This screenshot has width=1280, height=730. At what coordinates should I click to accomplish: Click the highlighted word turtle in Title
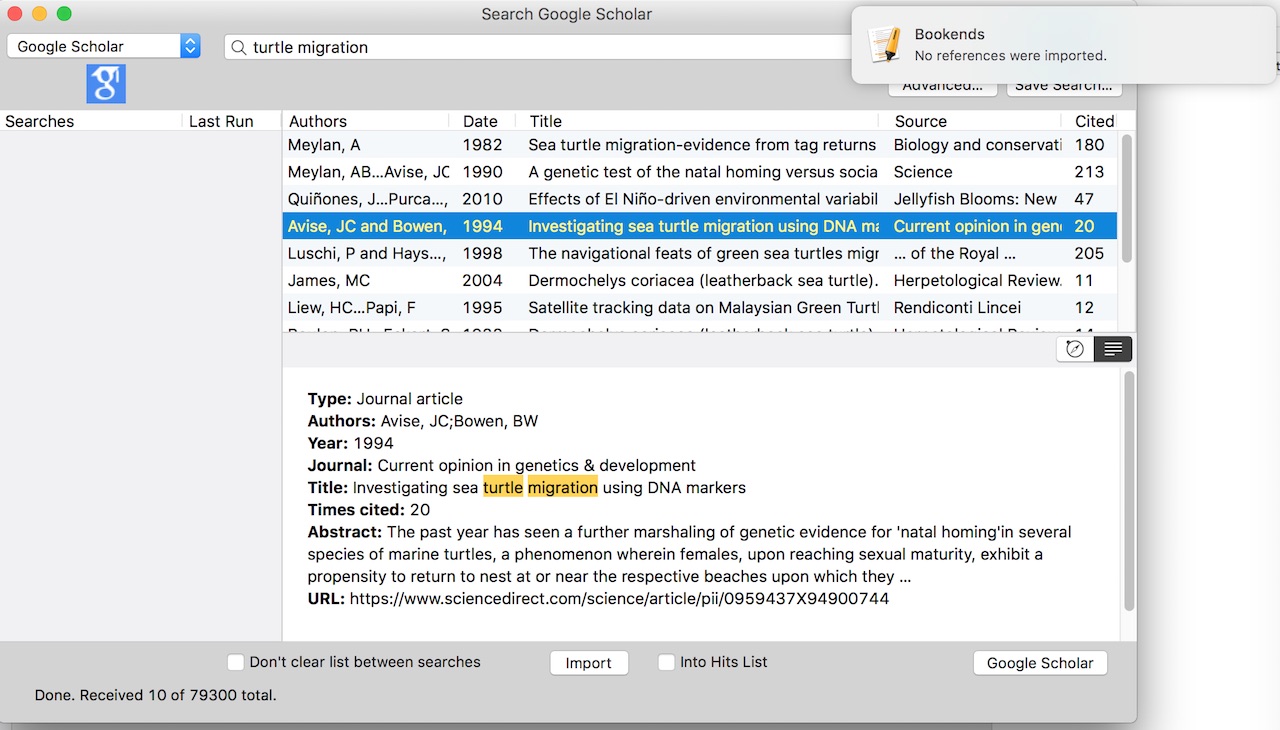point(503,488)
